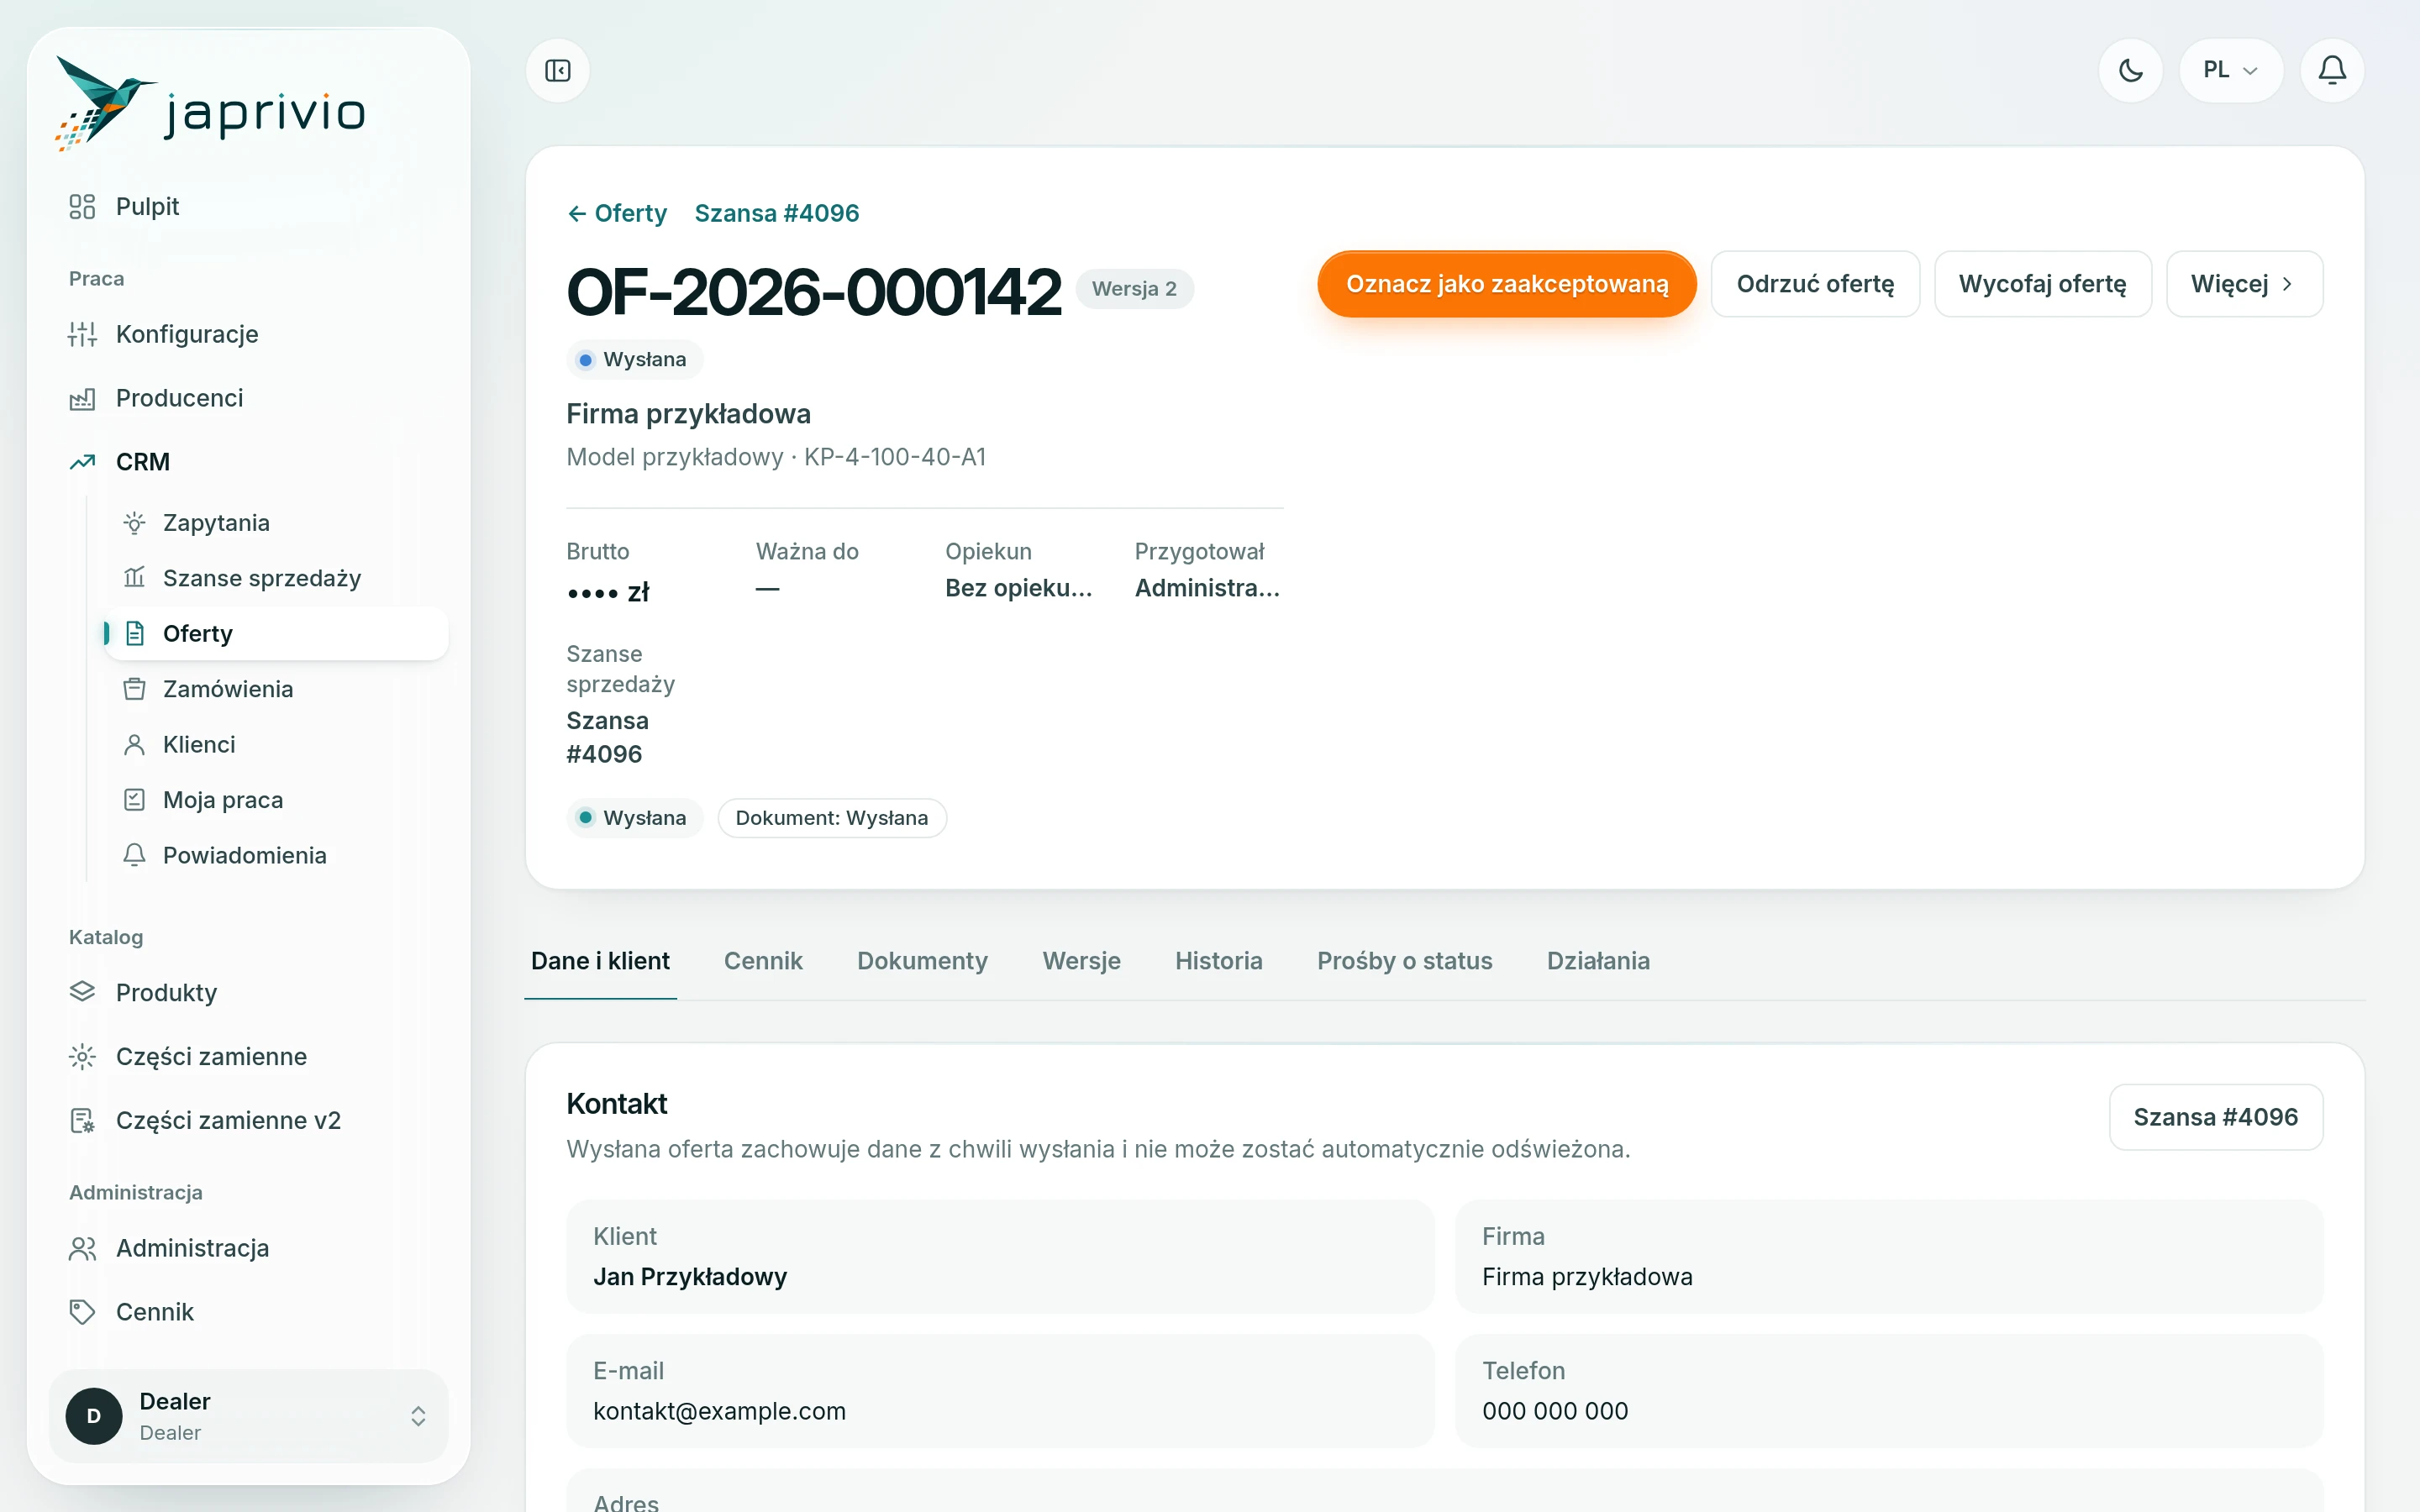
Task: Collapse the sidebar panel icon
Action: 558,70
